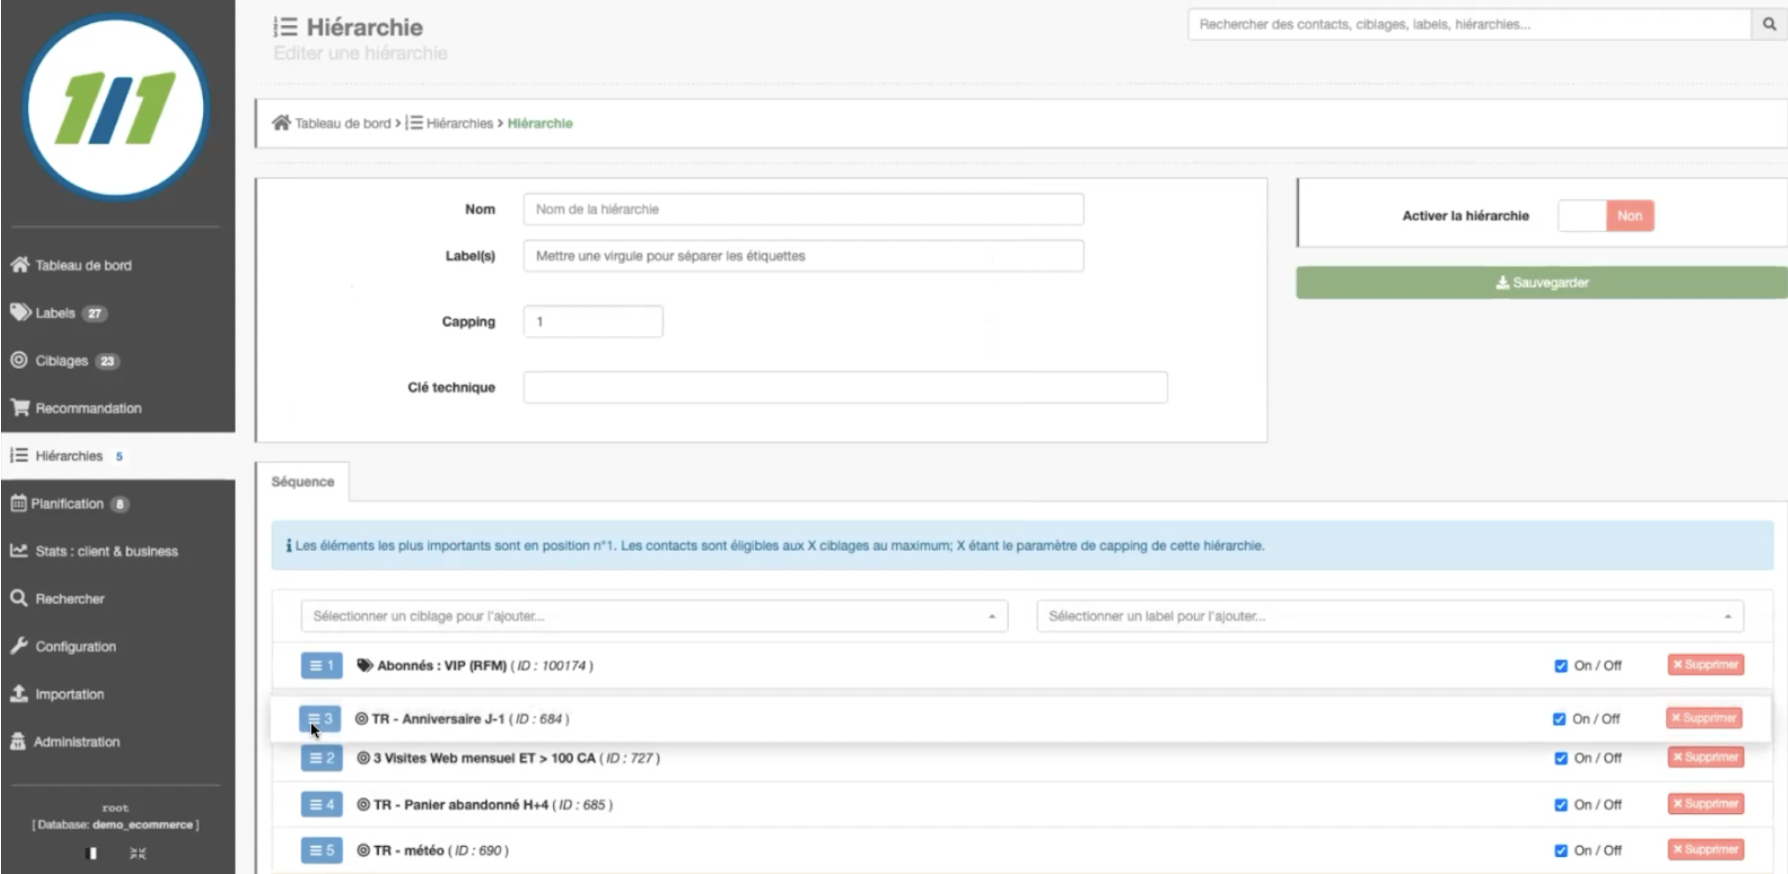Click the home icon in breadcrumb
The width and height of the screenshot is (1788, 874).
(x=281, y=123)
